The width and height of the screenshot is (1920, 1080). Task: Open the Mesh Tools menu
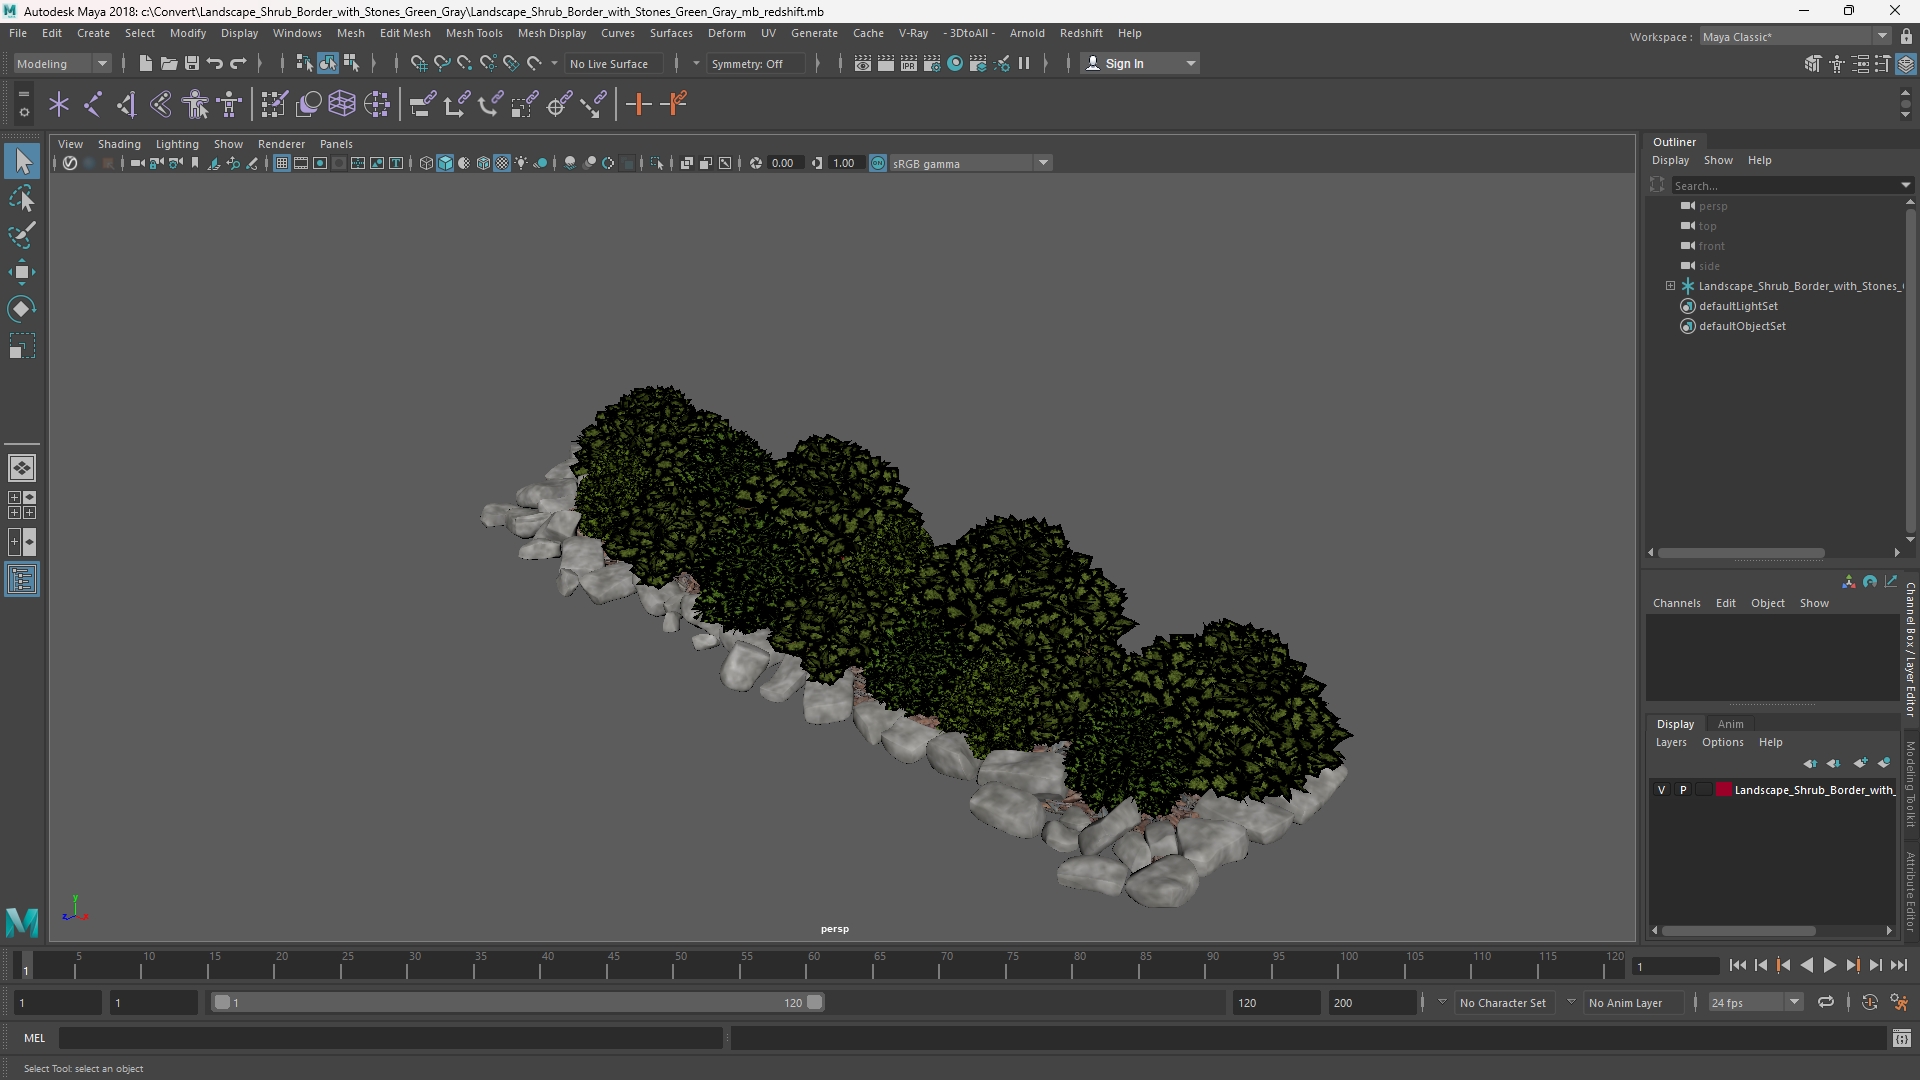click(x=474, y=33)
